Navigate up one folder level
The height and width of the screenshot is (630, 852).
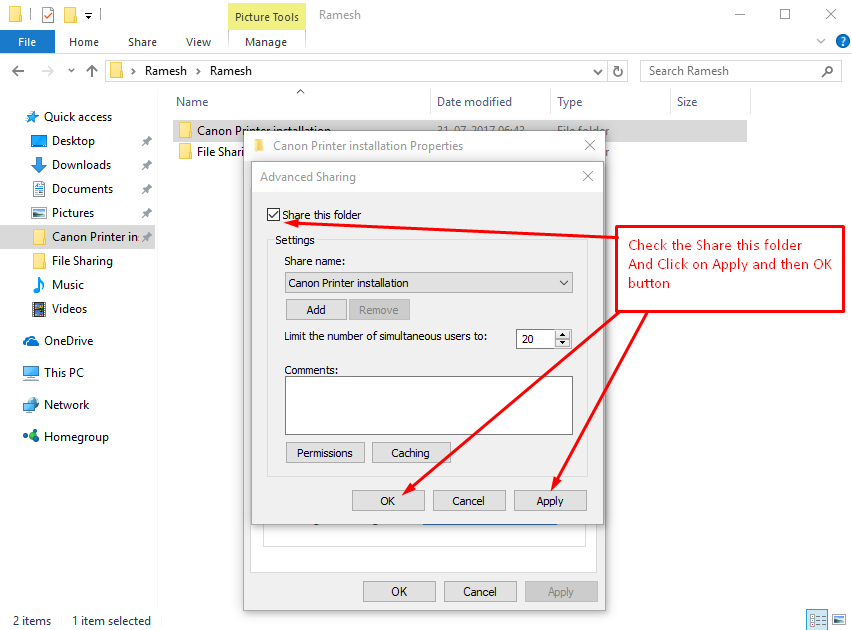92,71
